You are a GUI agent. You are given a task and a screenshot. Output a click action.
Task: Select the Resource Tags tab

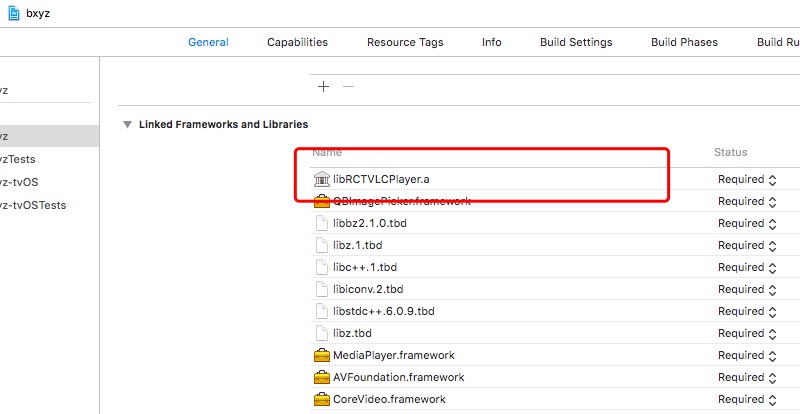[x=405, y=42]
